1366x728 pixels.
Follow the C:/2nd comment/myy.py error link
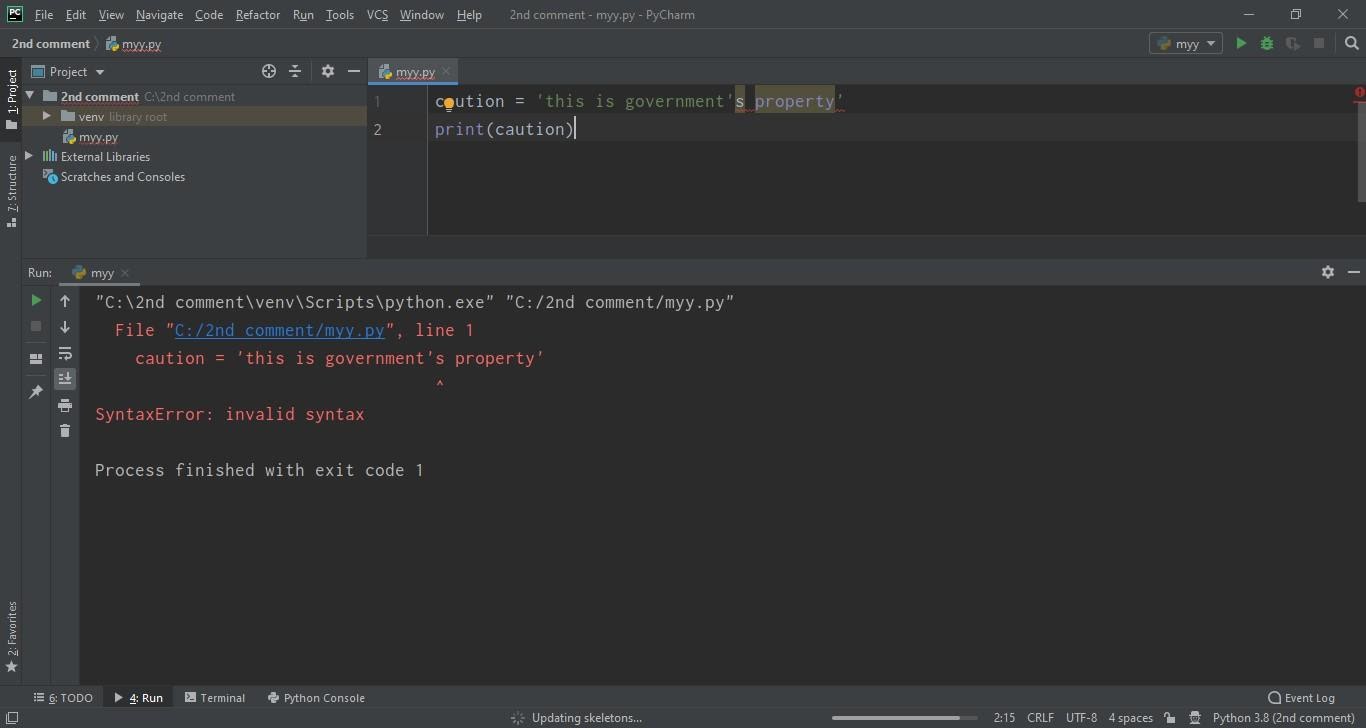tap(280, 330)
